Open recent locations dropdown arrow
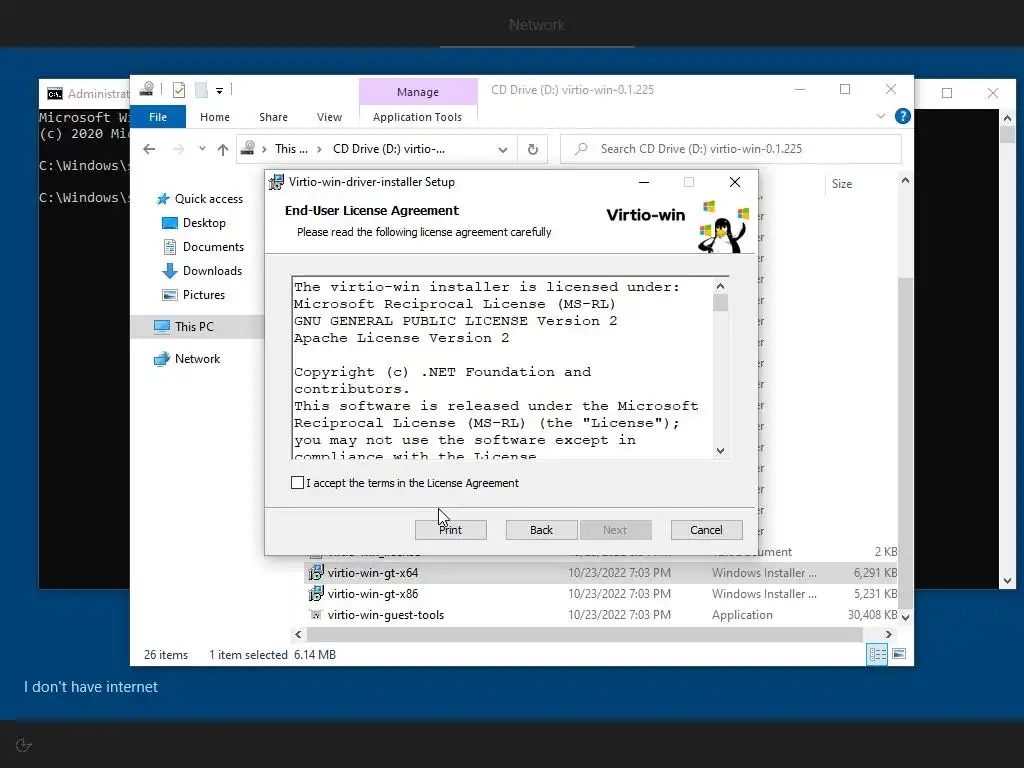Image resolution: width=1024 pixels, height=768 pixels. (x=202, y=149)
